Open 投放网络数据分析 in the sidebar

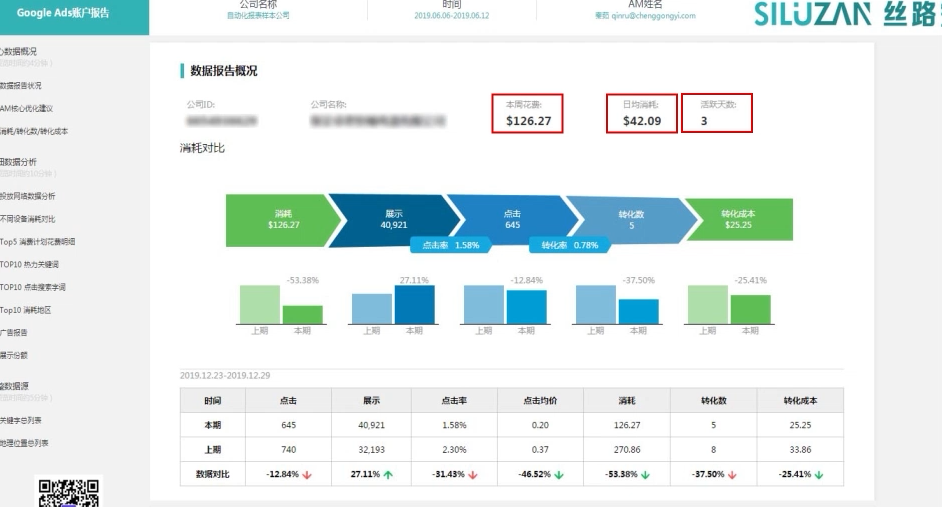click(x=28, y=196)
